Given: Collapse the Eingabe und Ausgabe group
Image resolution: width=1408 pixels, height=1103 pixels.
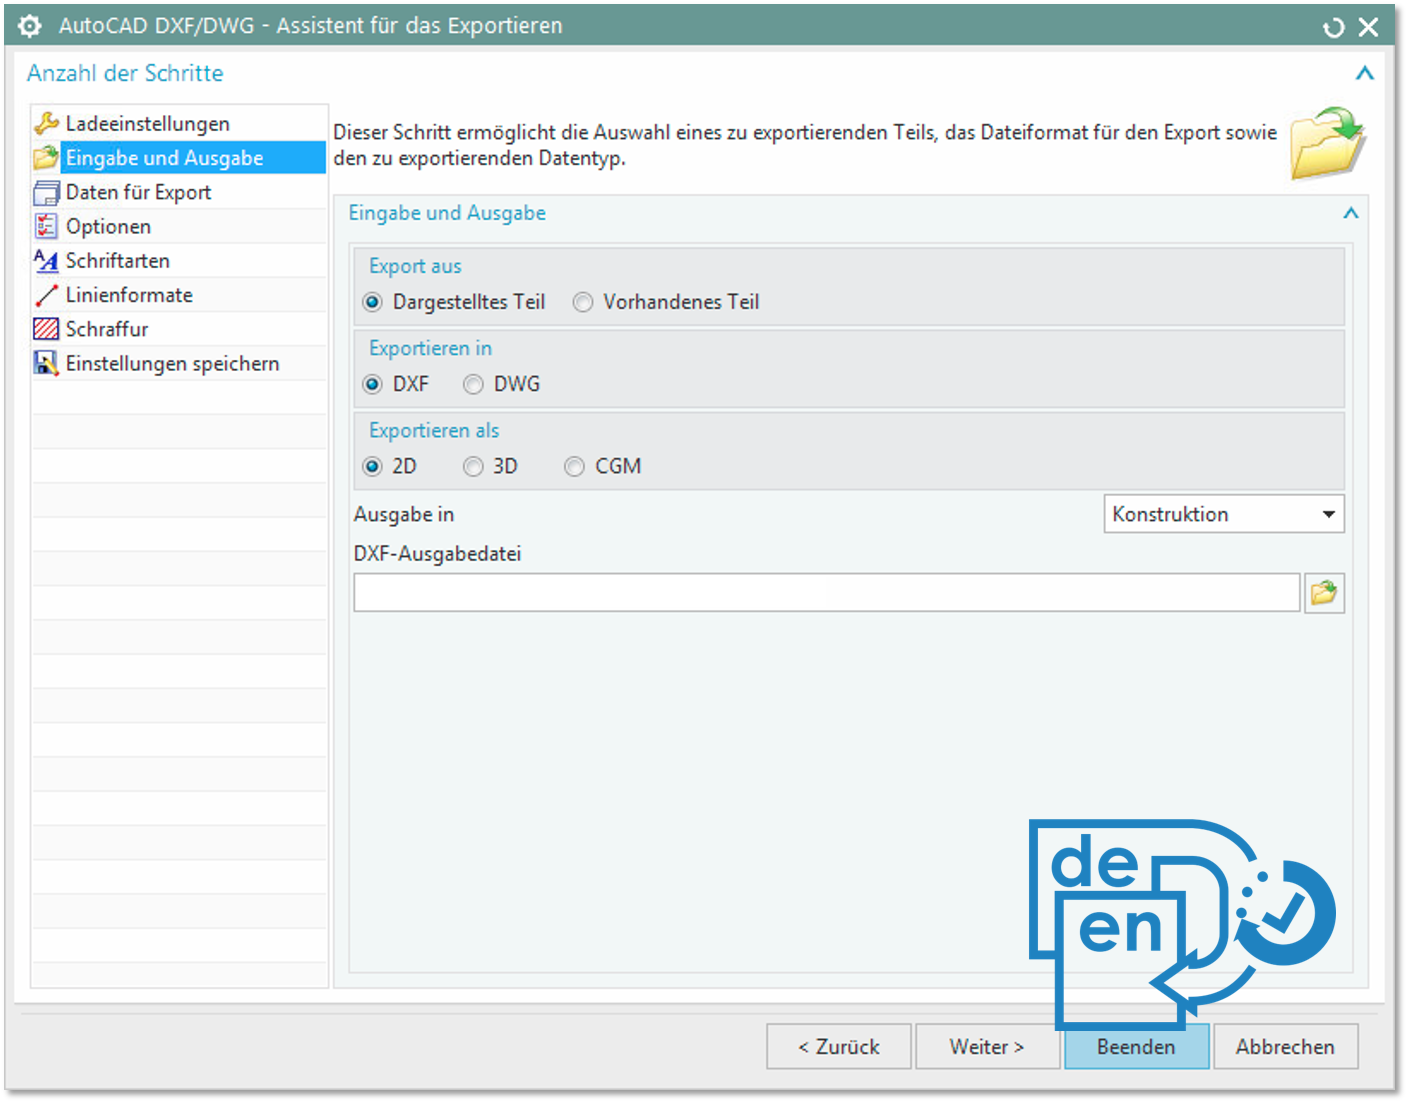Looking at the screenshot, I should (1350, 213).
